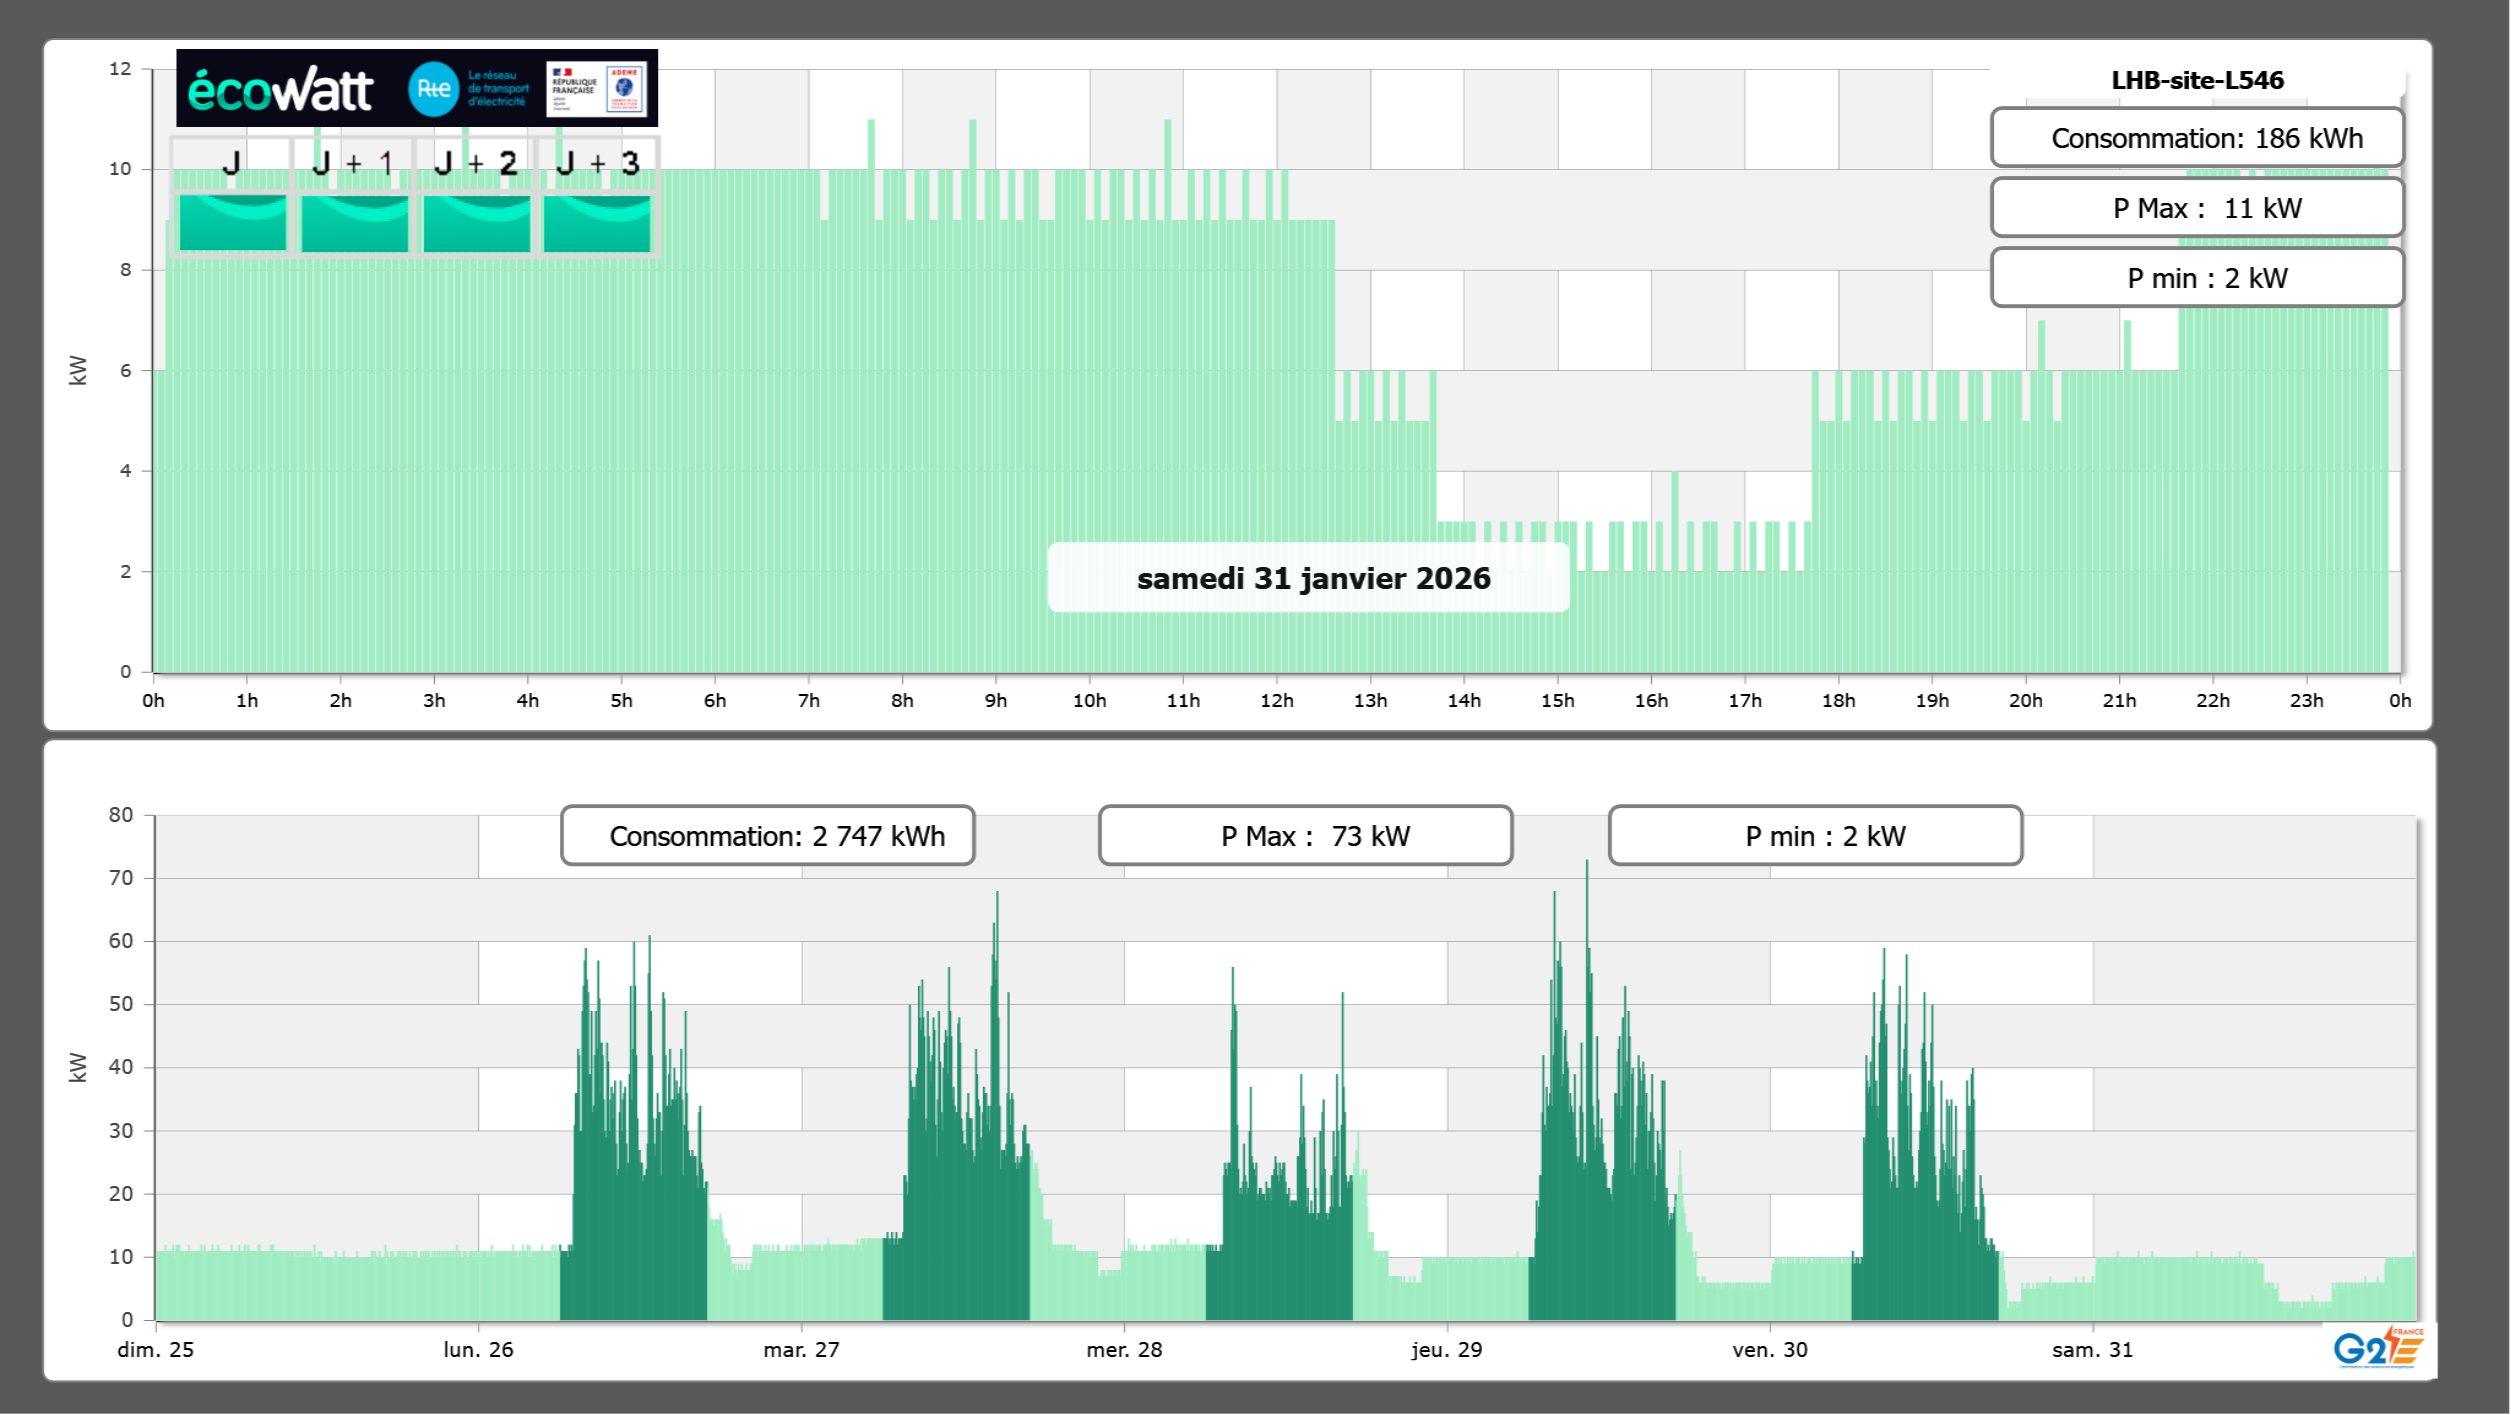
Task: Click the LHB-site-L546 site title
Action: (x=2196, y=80)
